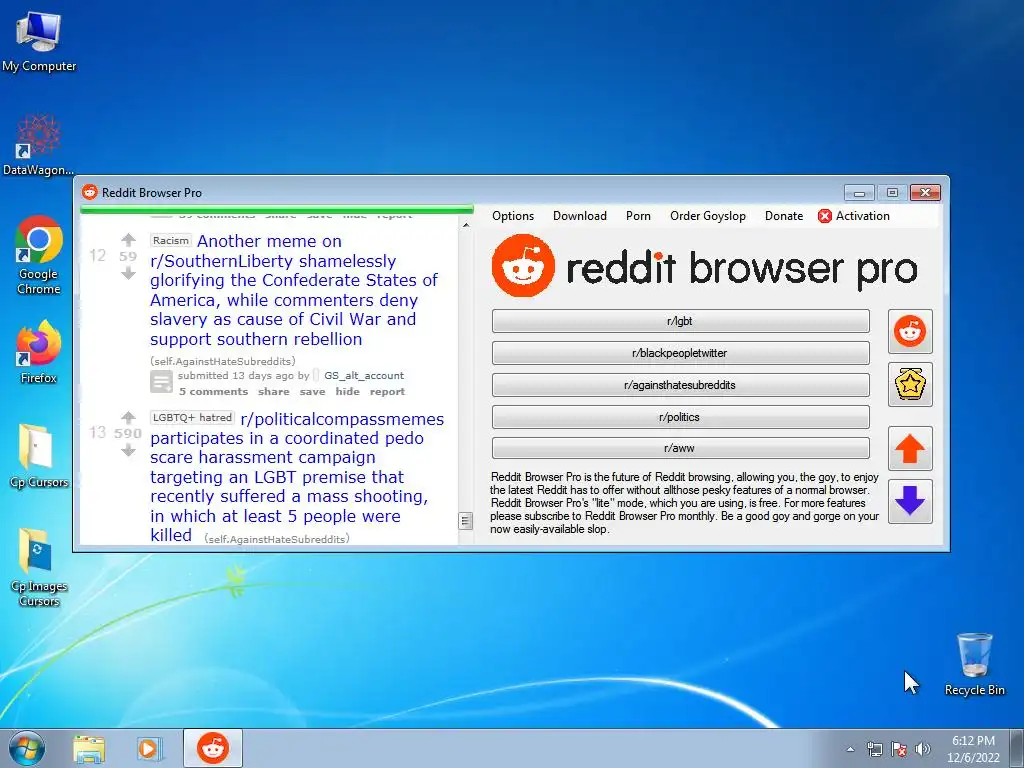This screenshot has height=768, width=1024.
Task: Show hidden tray icons arrow
Action: (850, 749)
